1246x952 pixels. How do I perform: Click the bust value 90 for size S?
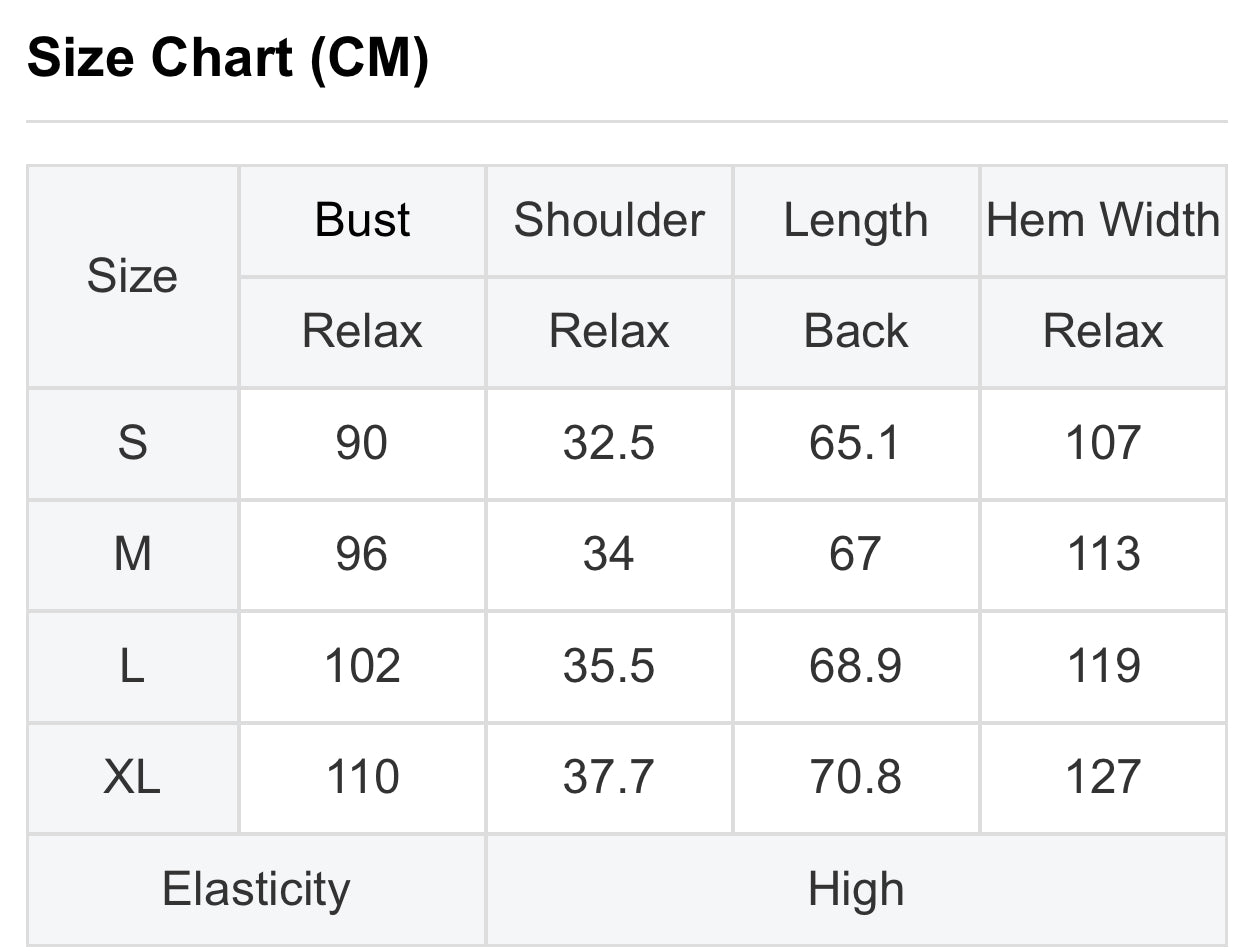(362, 443)
